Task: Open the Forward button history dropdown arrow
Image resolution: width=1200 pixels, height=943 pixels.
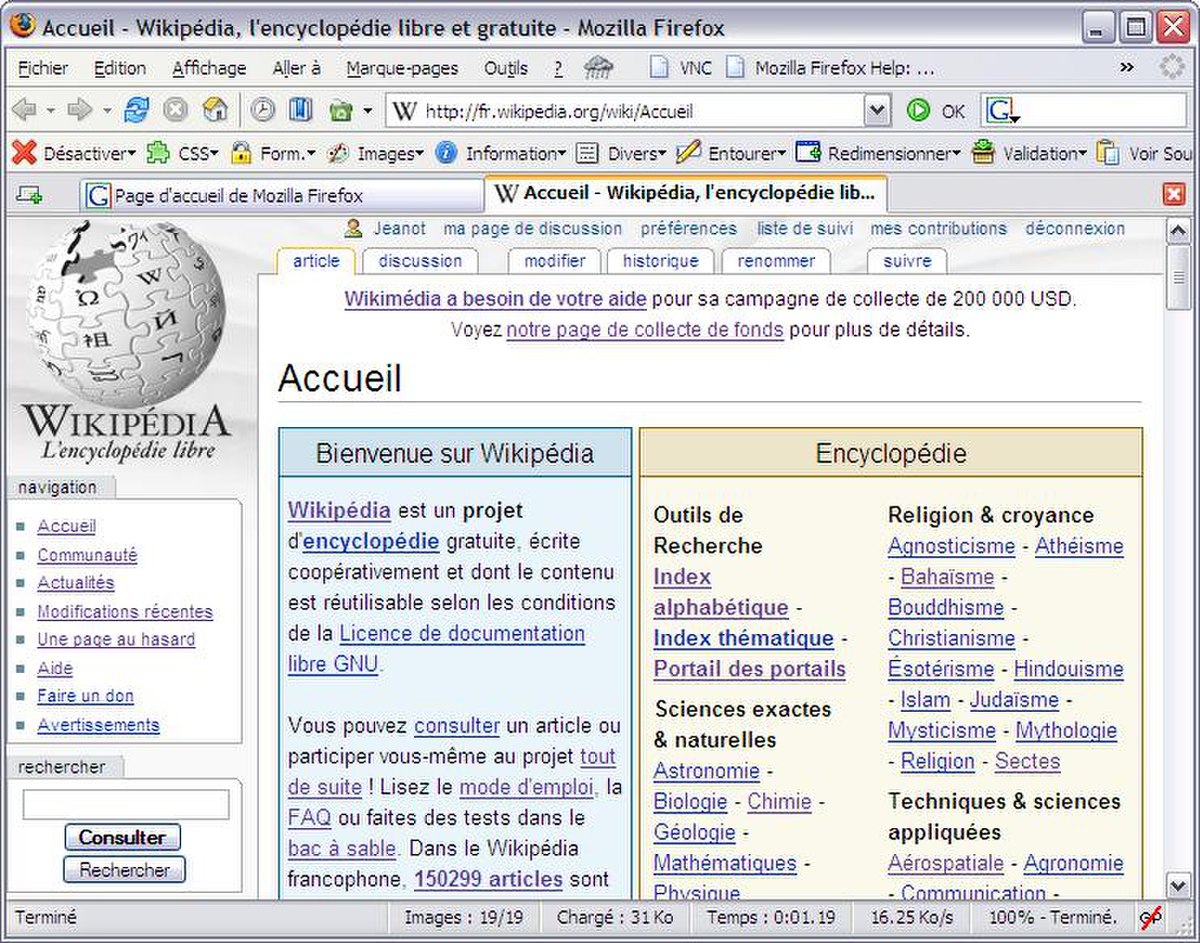Action: (106, 111)
